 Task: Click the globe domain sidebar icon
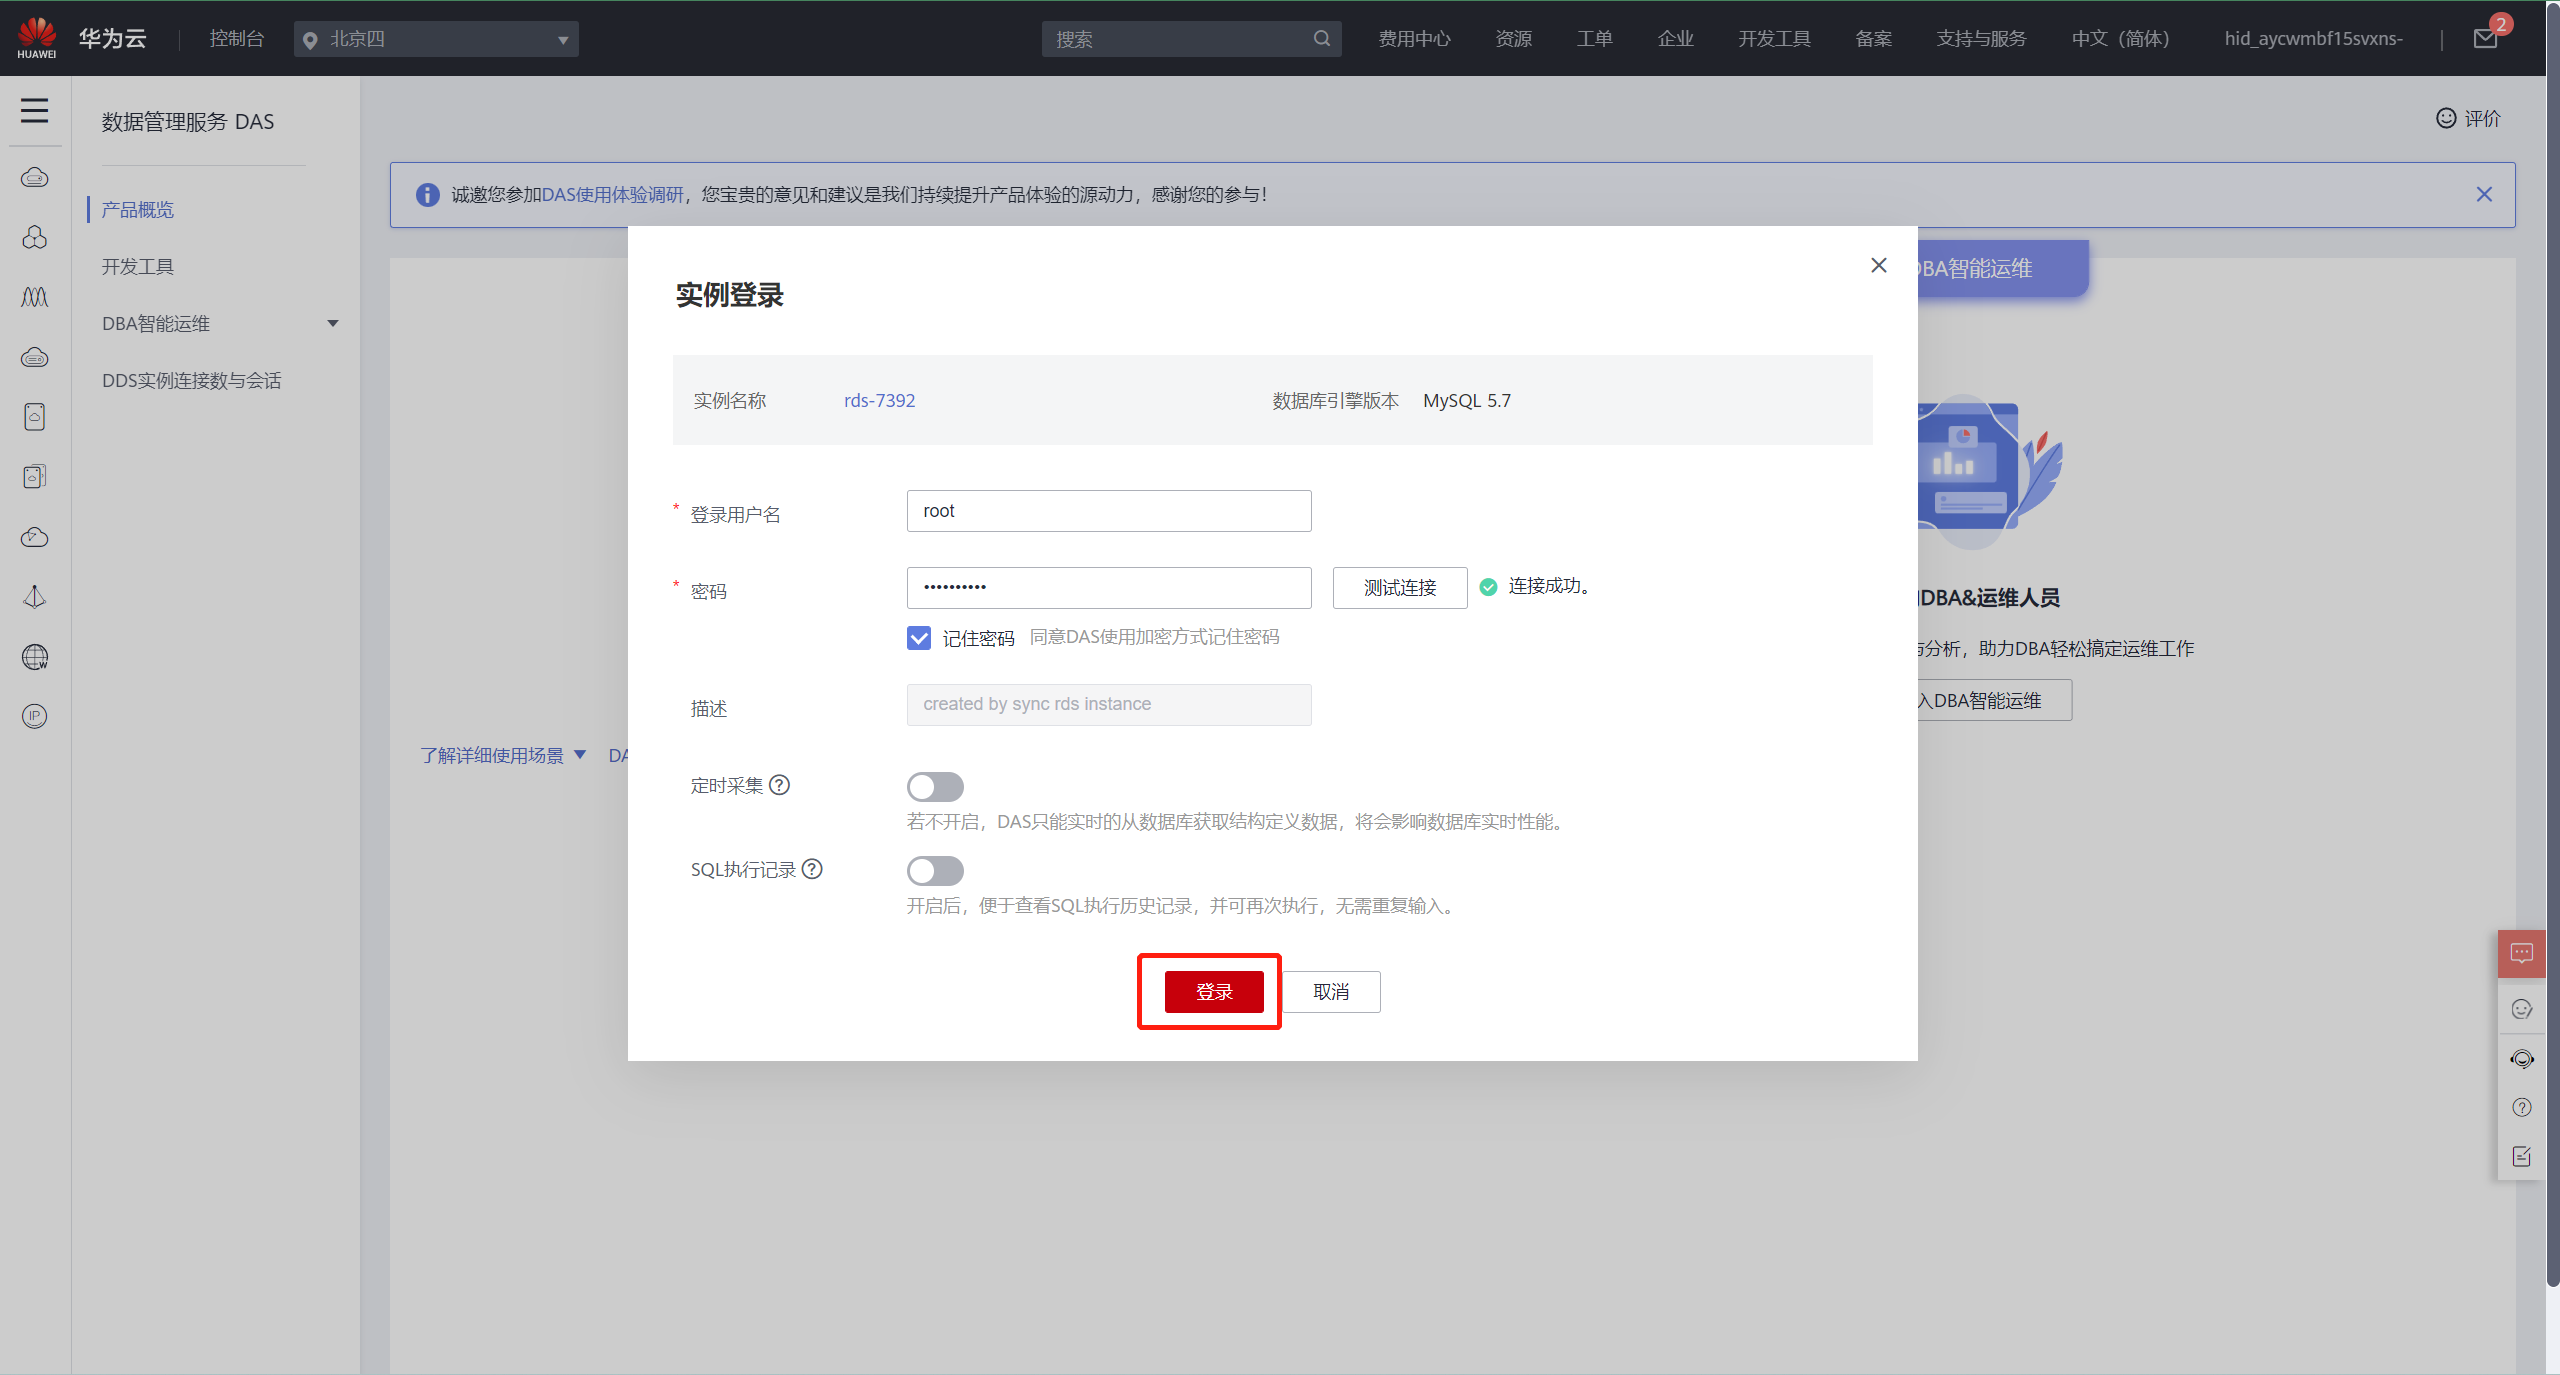click(x=35, y=657)
